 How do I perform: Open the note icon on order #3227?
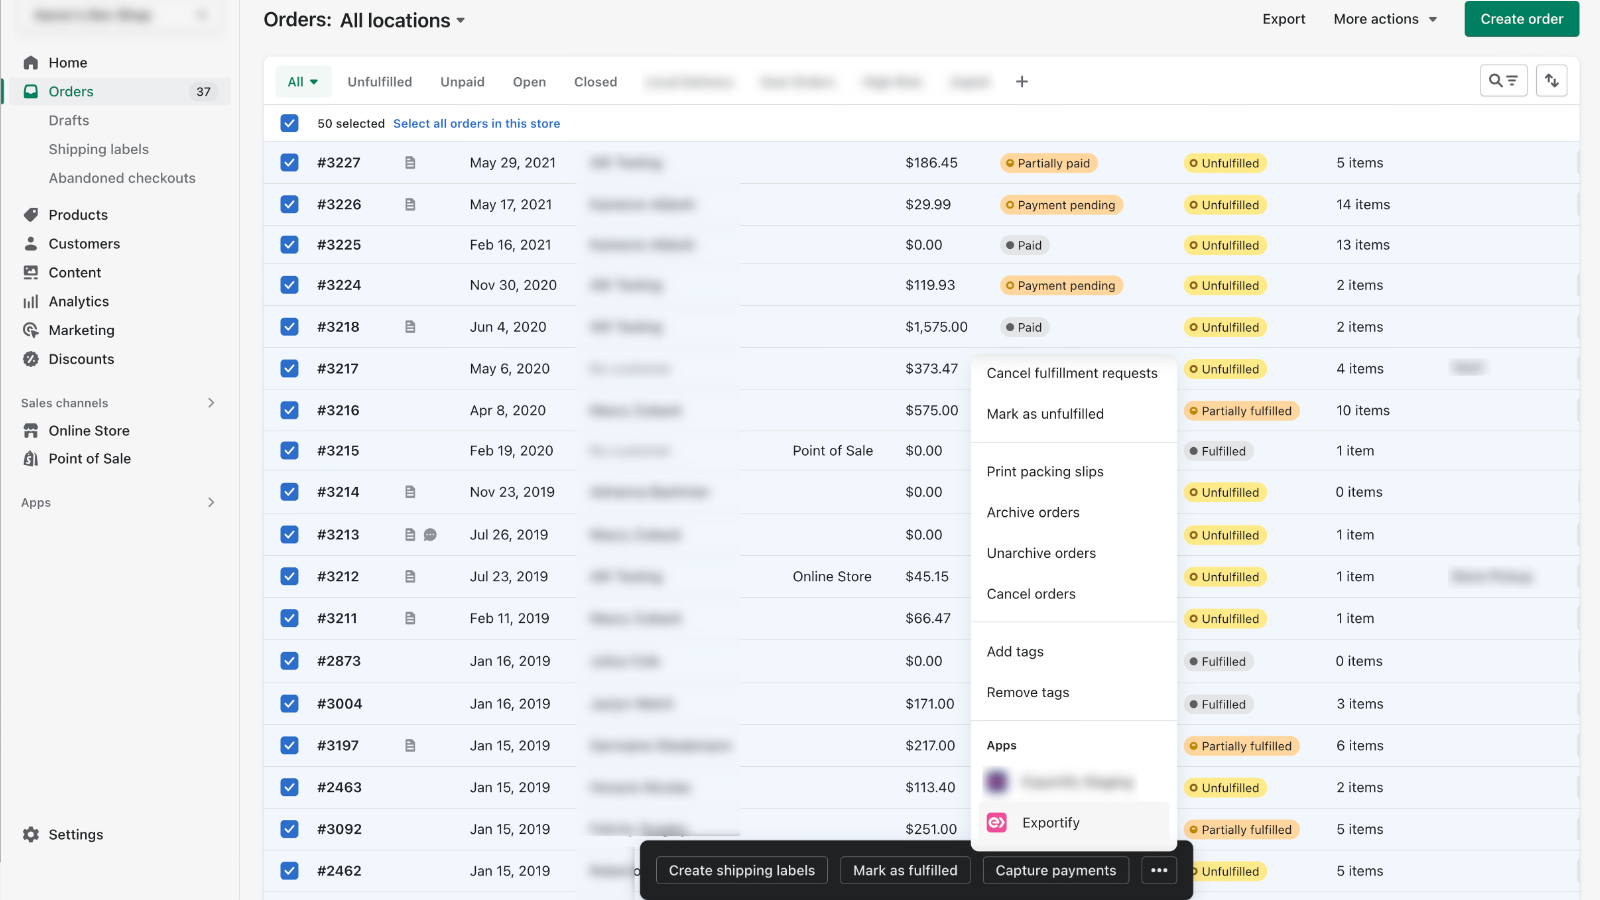tap(410, 162)
